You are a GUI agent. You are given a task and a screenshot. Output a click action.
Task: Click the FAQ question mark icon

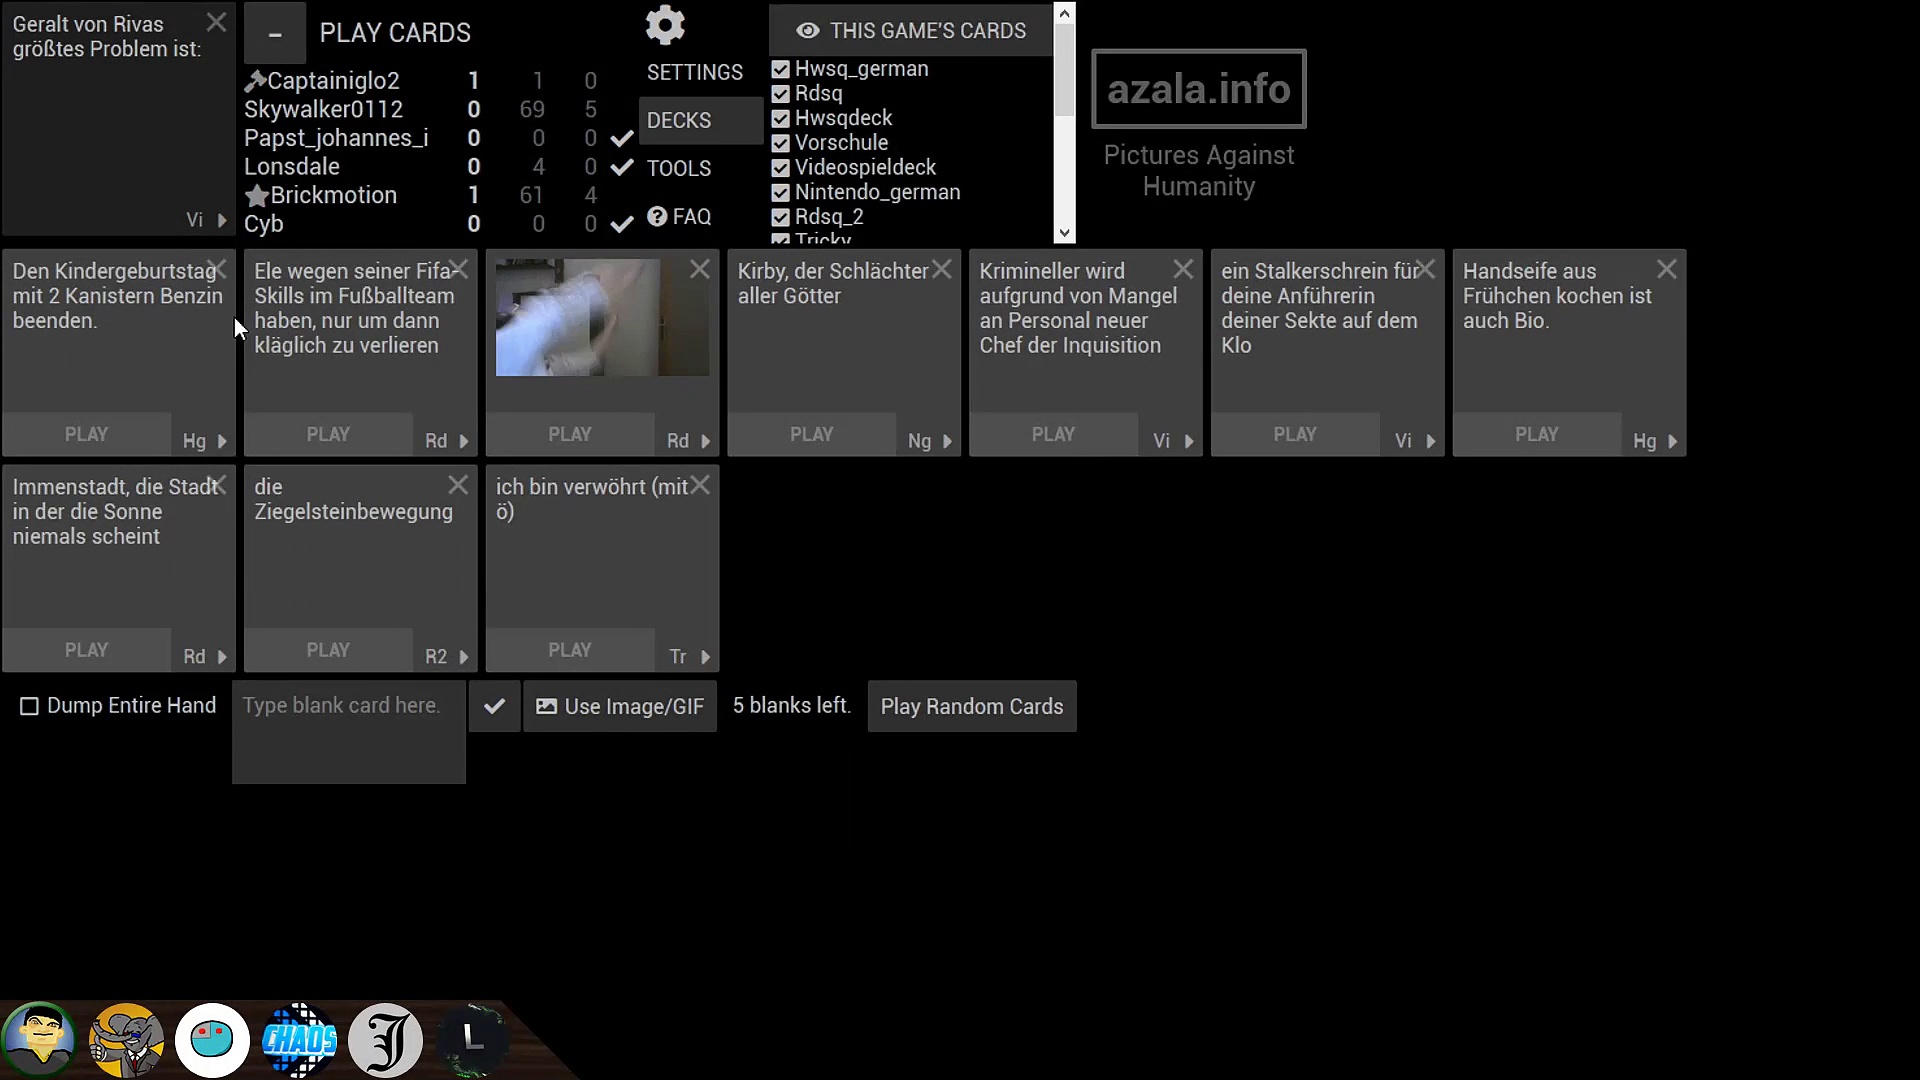pyautogui.click(x=657, y=216)
